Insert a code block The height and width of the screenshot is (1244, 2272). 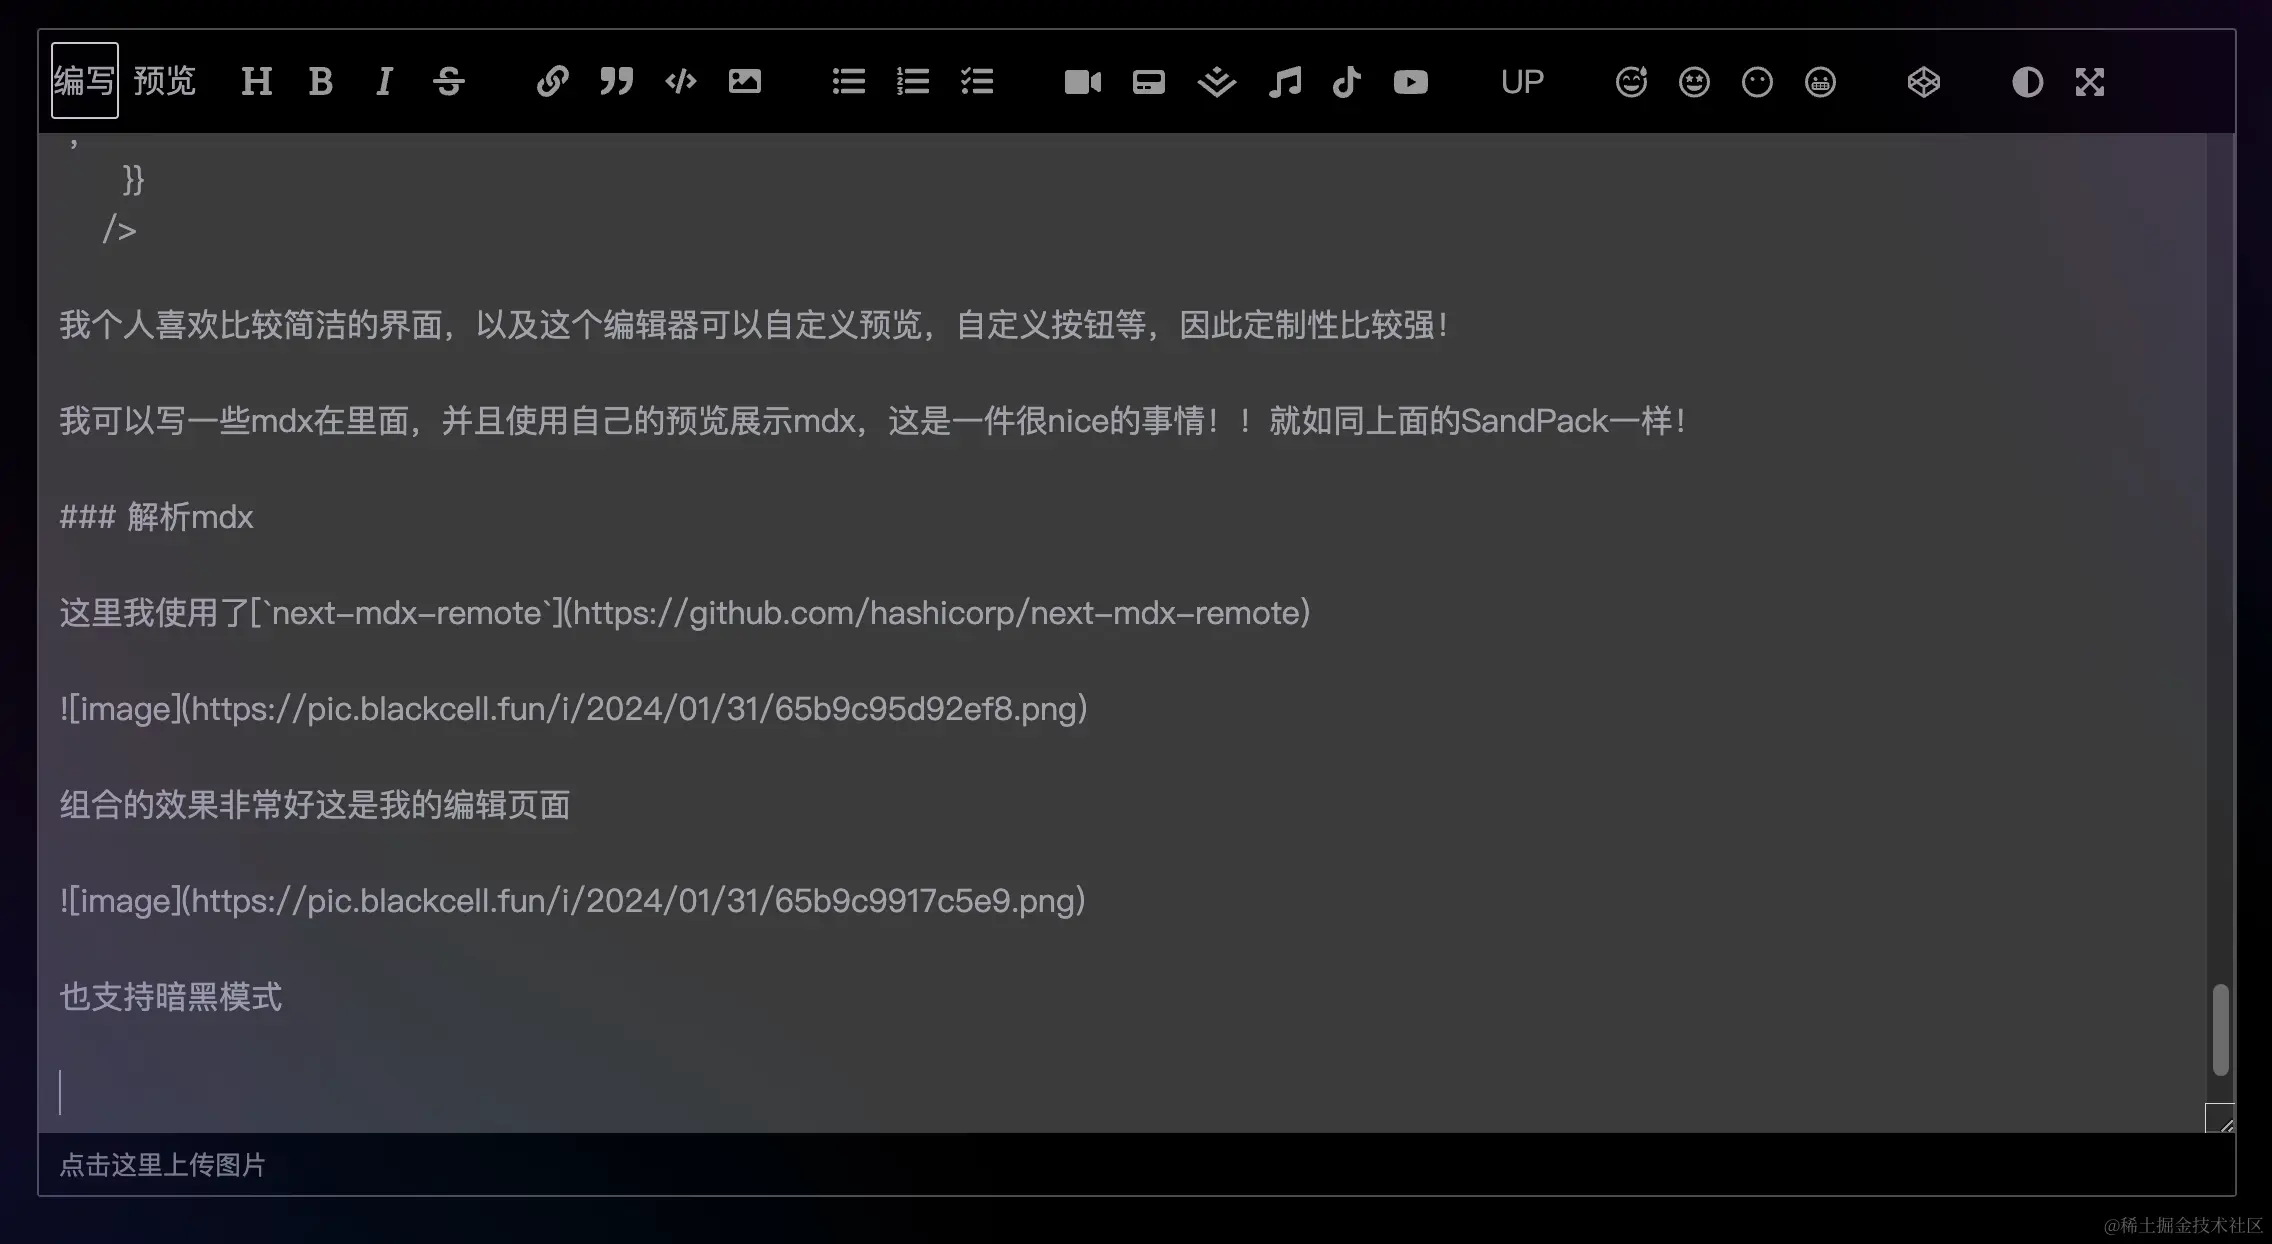pos(680,81)
